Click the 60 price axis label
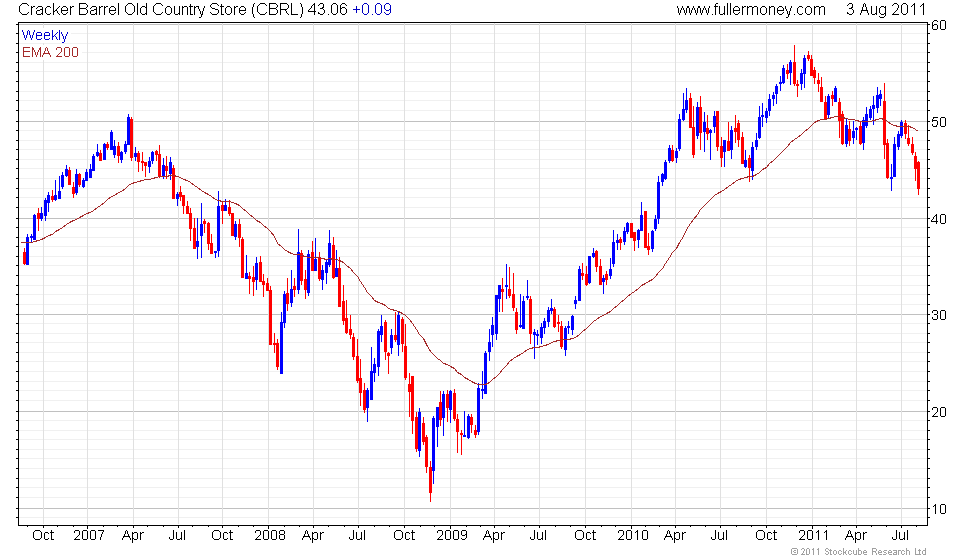This screenshot has width=980, height=560. coord(939,26)
